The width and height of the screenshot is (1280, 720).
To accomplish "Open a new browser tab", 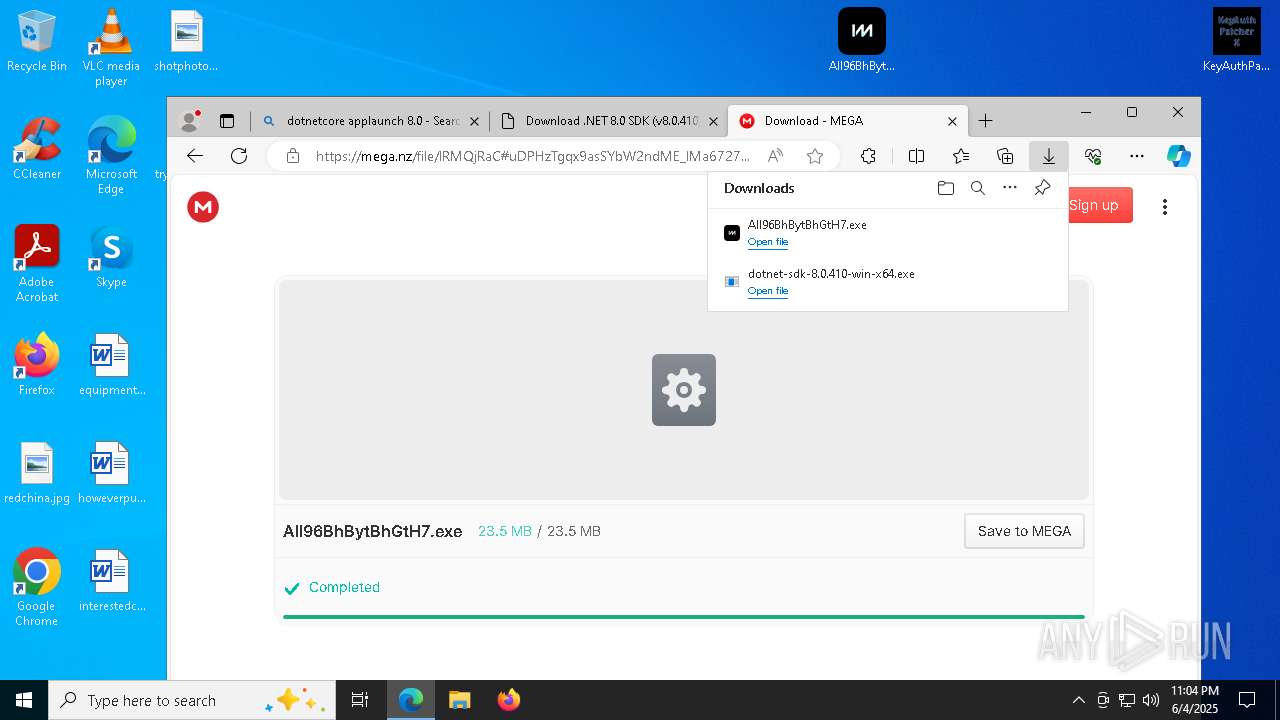I will (x=986, y=121).
